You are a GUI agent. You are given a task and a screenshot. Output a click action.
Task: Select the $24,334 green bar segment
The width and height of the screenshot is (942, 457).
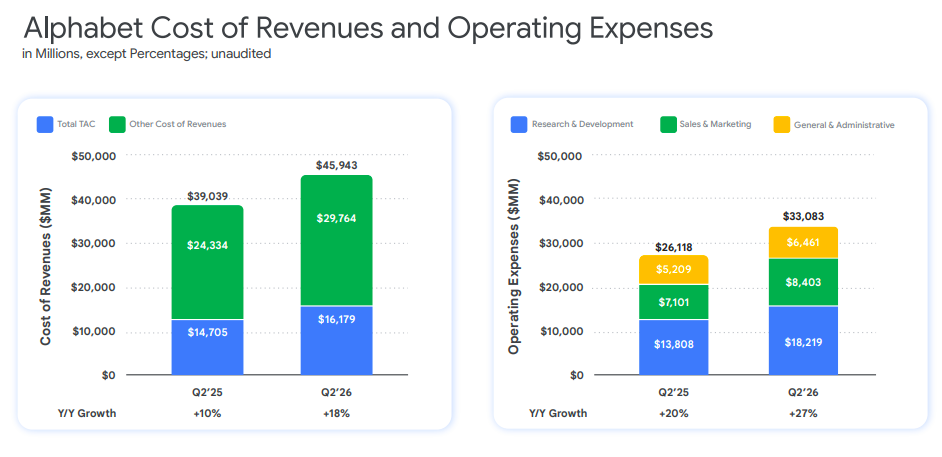tap(207, 262)
